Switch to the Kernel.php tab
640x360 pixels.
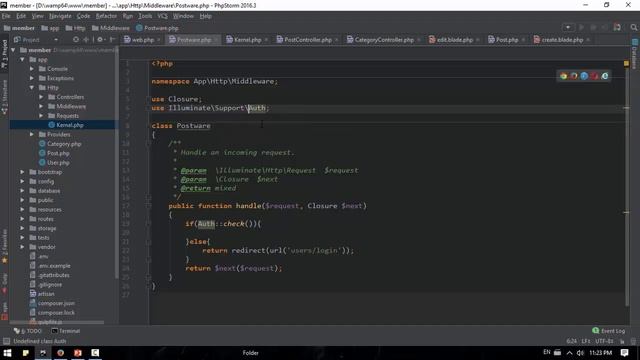[x=247, y=40]
